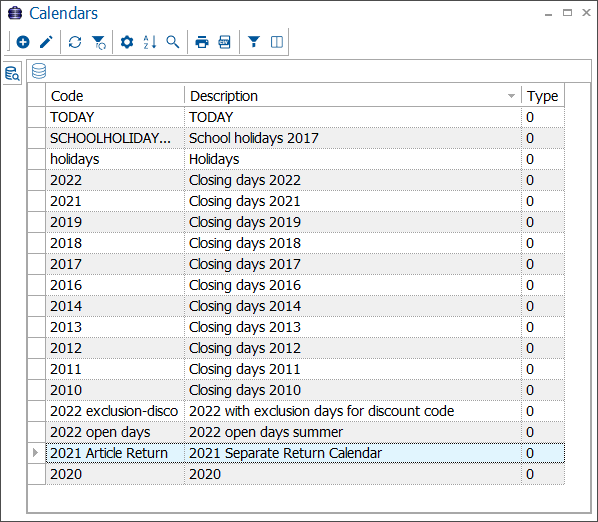Click the database search icon on left sidebar
Viewport: 598px width, 522px height.
12,73
